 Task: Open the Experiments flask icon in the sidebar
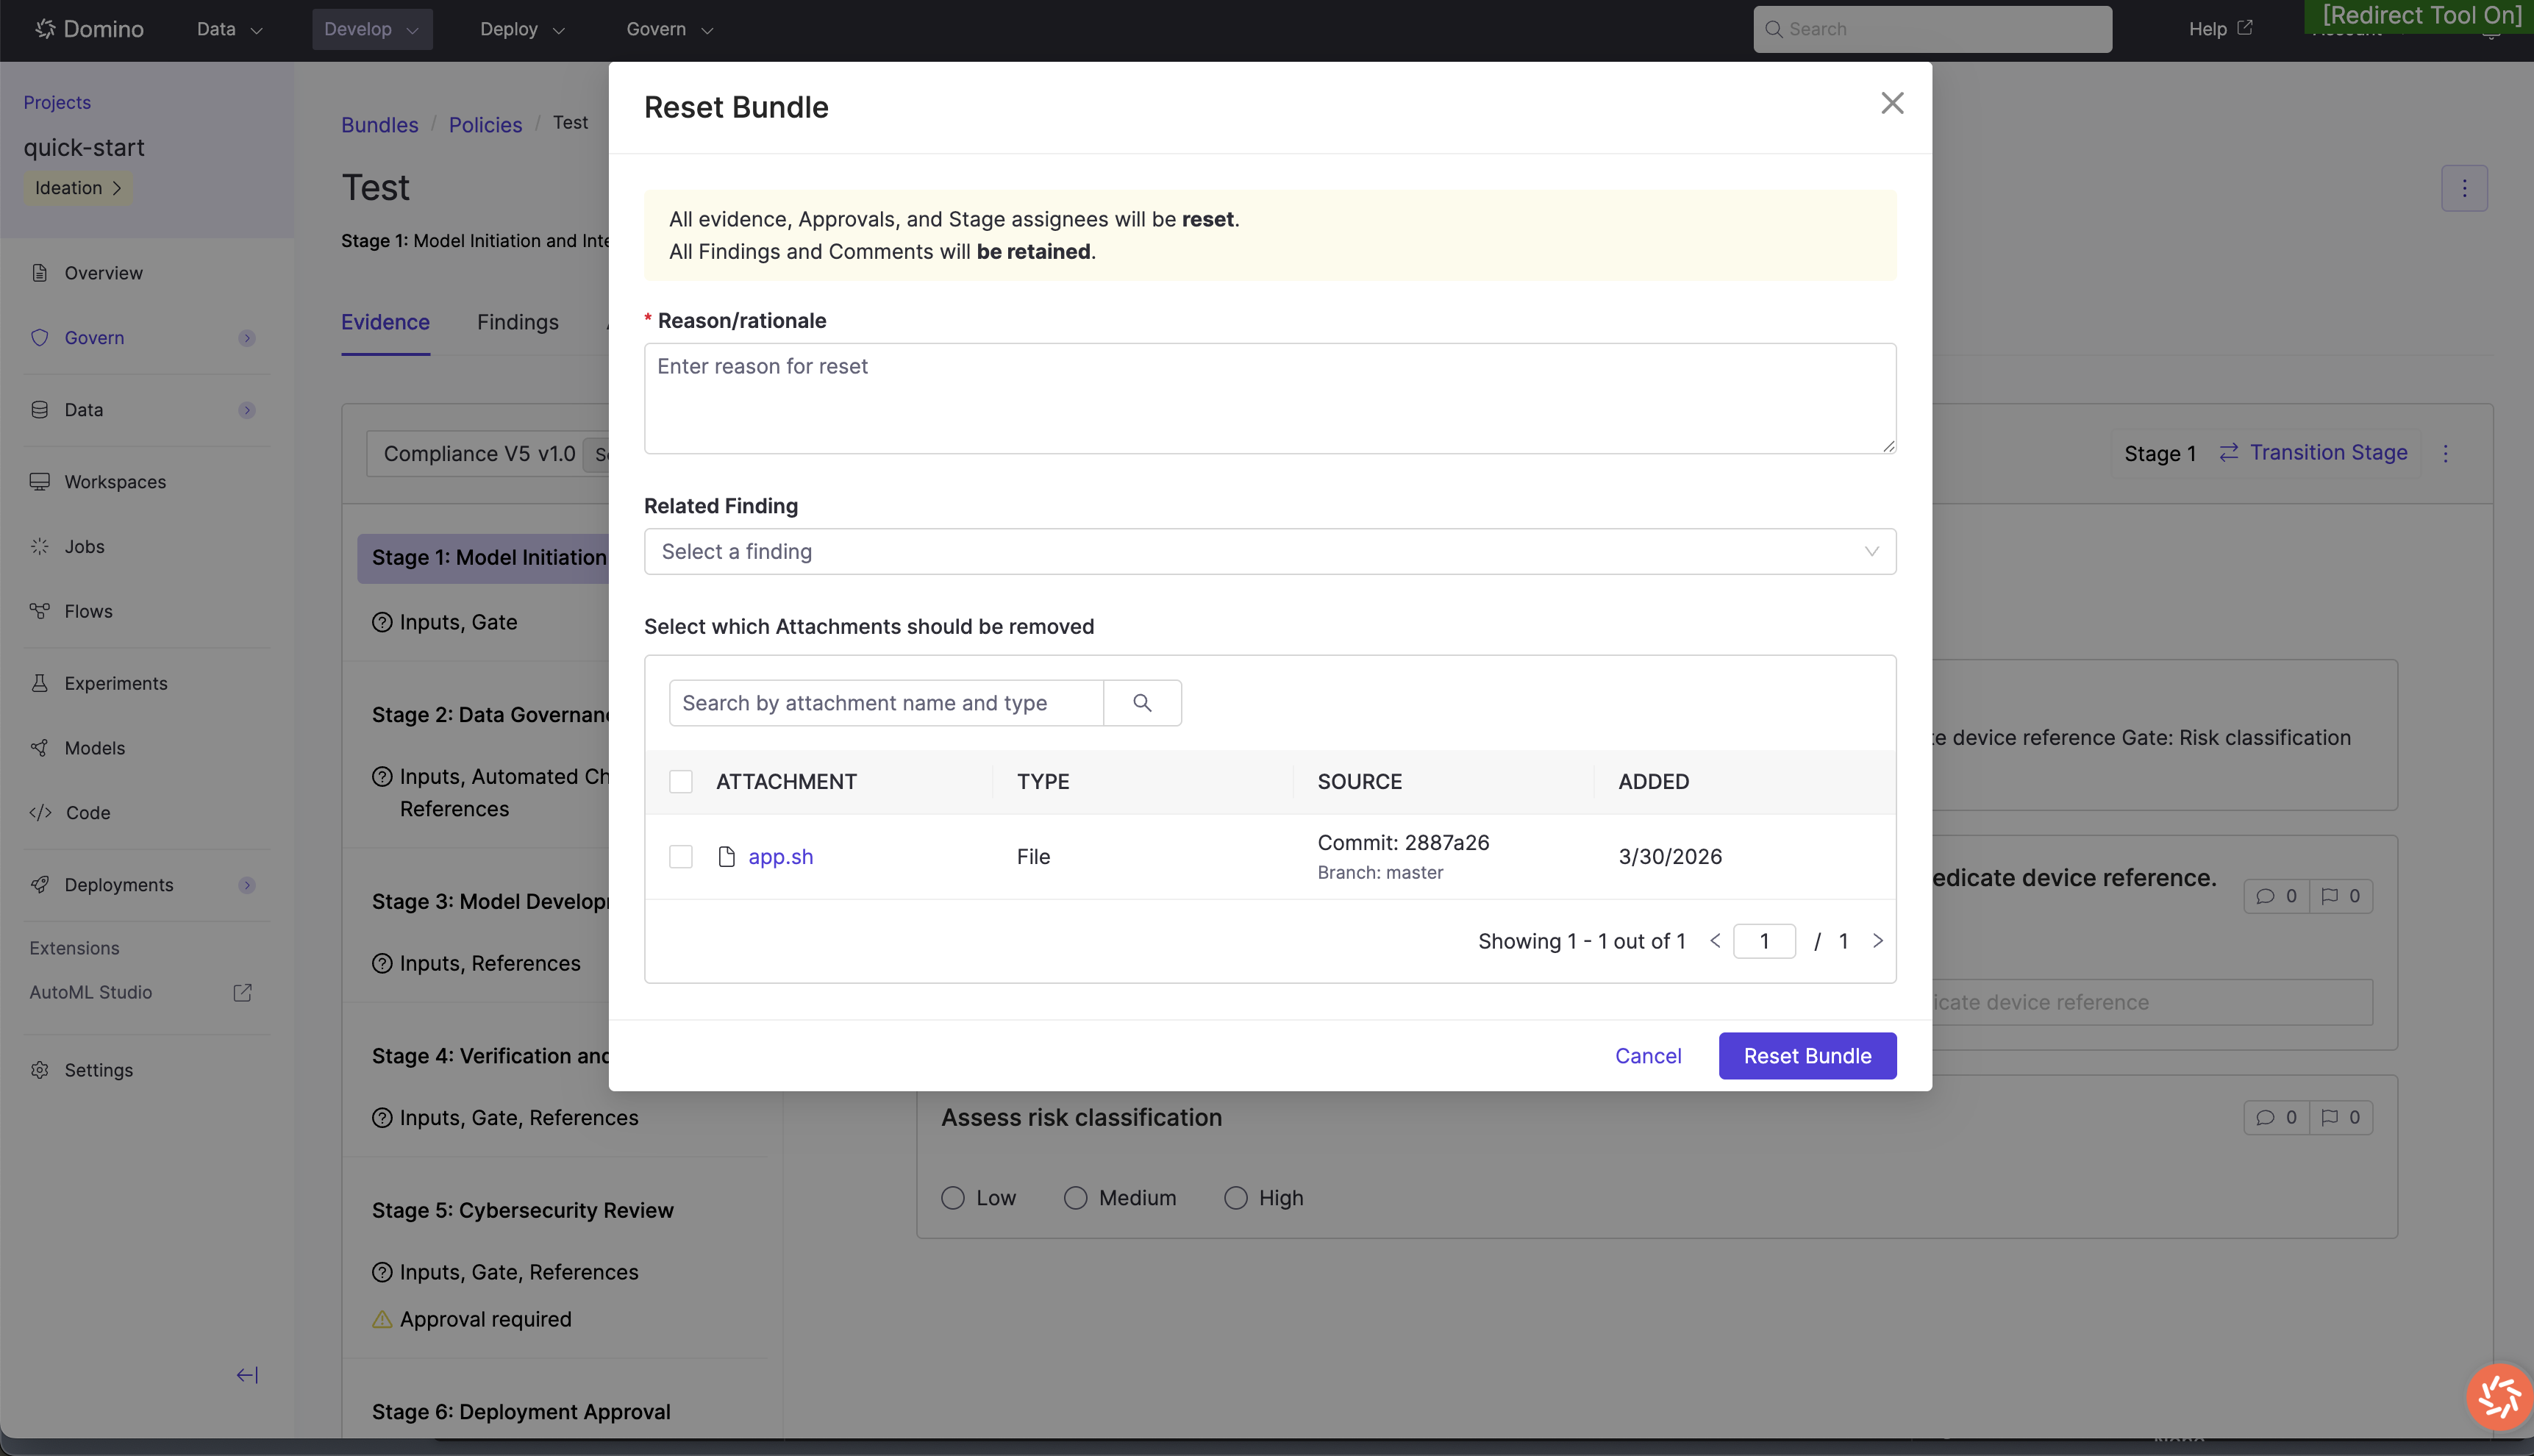pos(40,683)
